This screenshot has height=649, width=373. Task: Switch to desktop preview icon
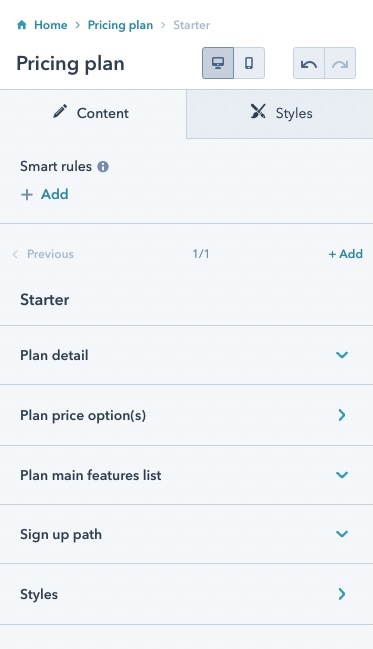click(x=218, y=63)
